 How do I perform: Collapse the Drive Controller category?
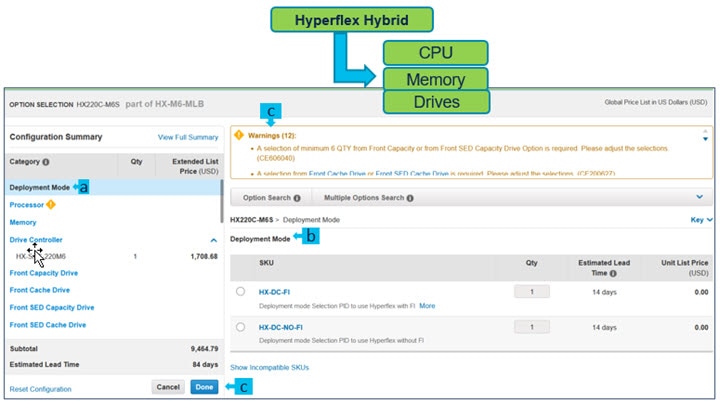click(x=213, y=240)
